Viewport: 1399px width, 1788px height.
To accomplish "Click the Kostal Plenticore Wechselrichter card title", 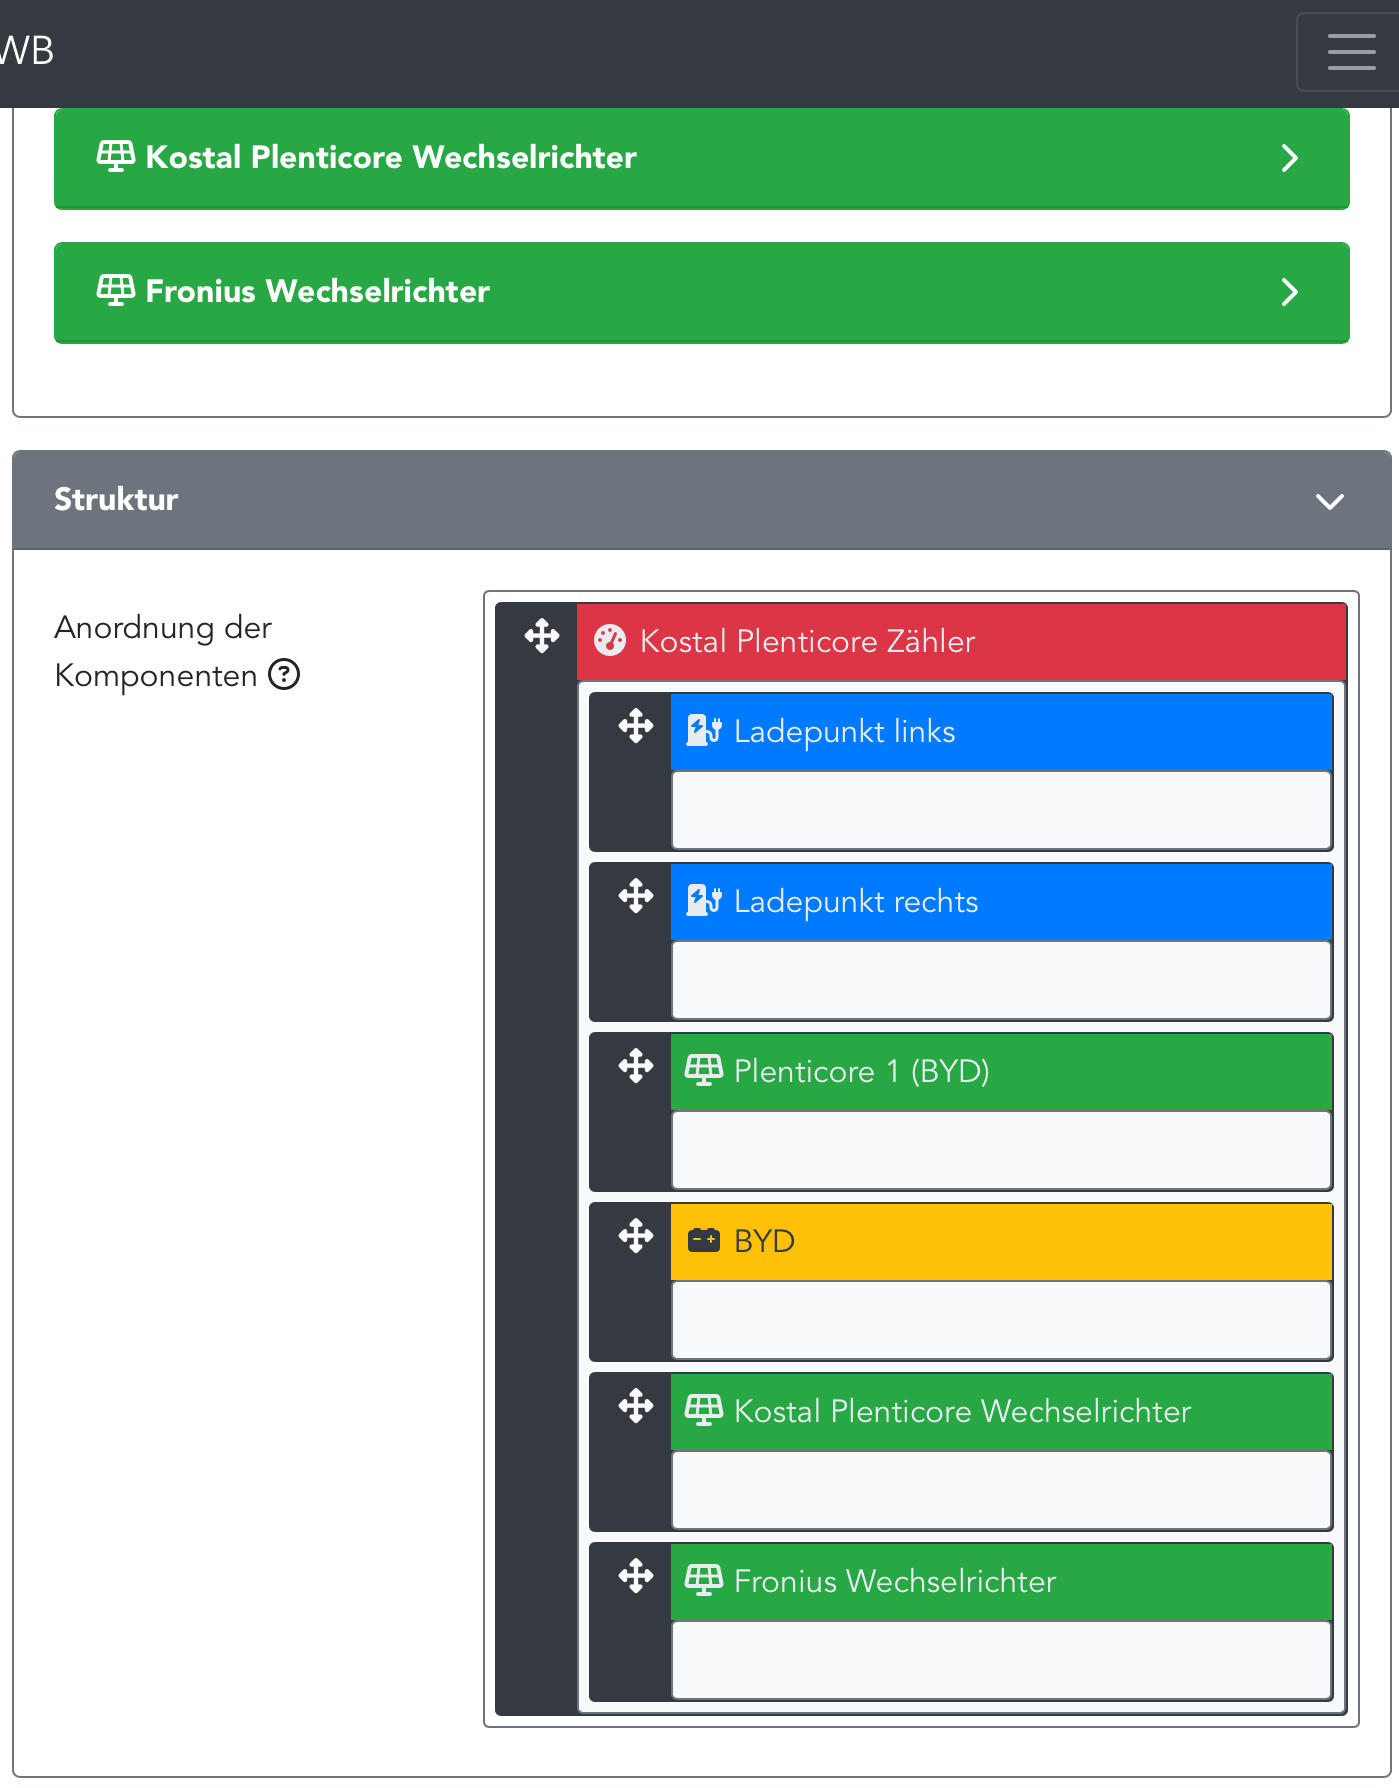I will (391, 157).
